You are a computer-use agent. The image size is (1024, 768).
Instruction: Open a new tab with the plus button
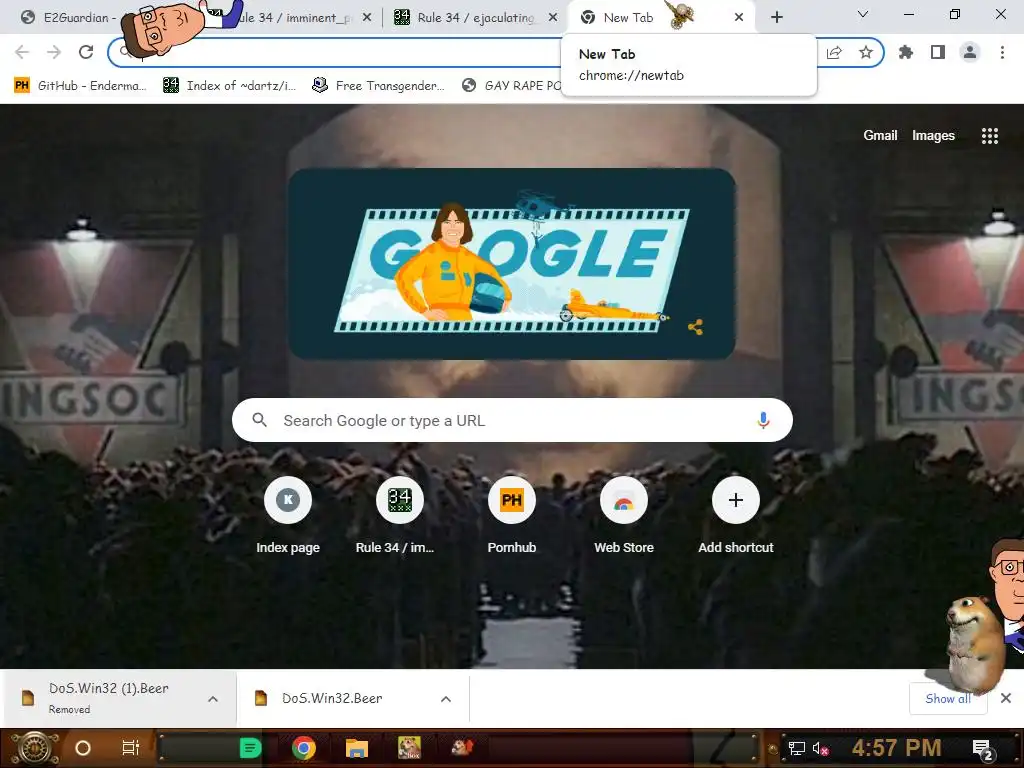click(776, 17)
